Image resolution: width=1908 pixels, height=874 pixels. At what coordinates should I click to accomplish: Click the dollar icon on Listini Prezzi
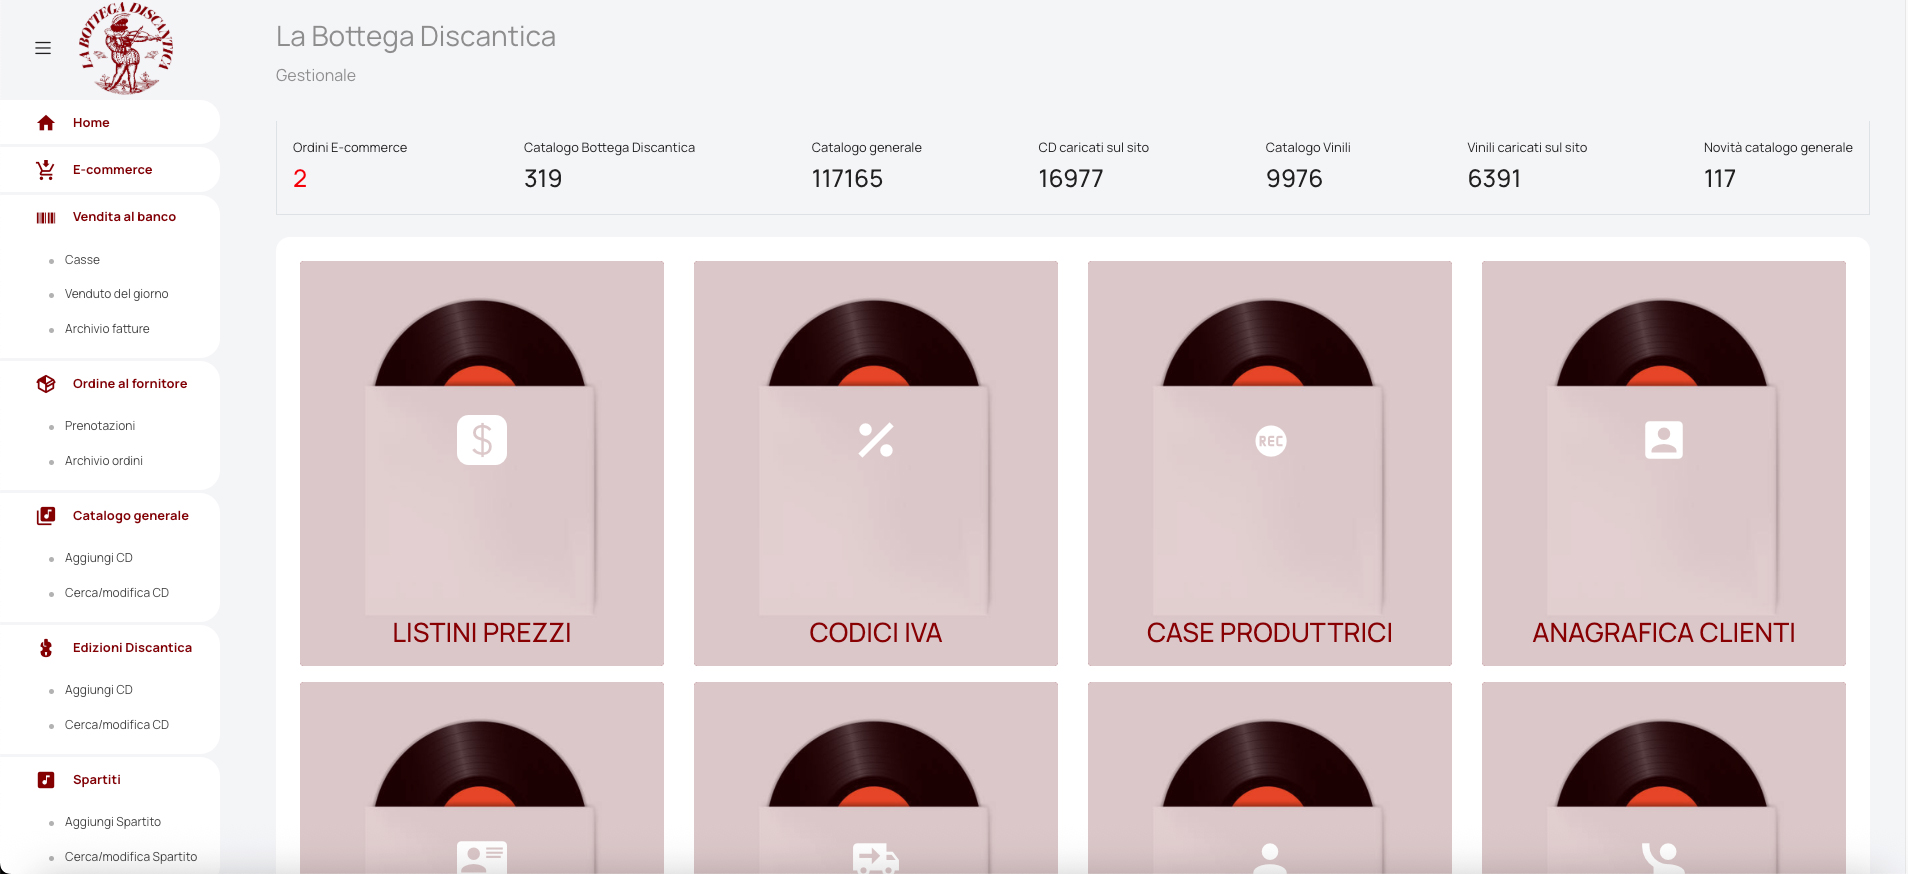coord(482,440)
